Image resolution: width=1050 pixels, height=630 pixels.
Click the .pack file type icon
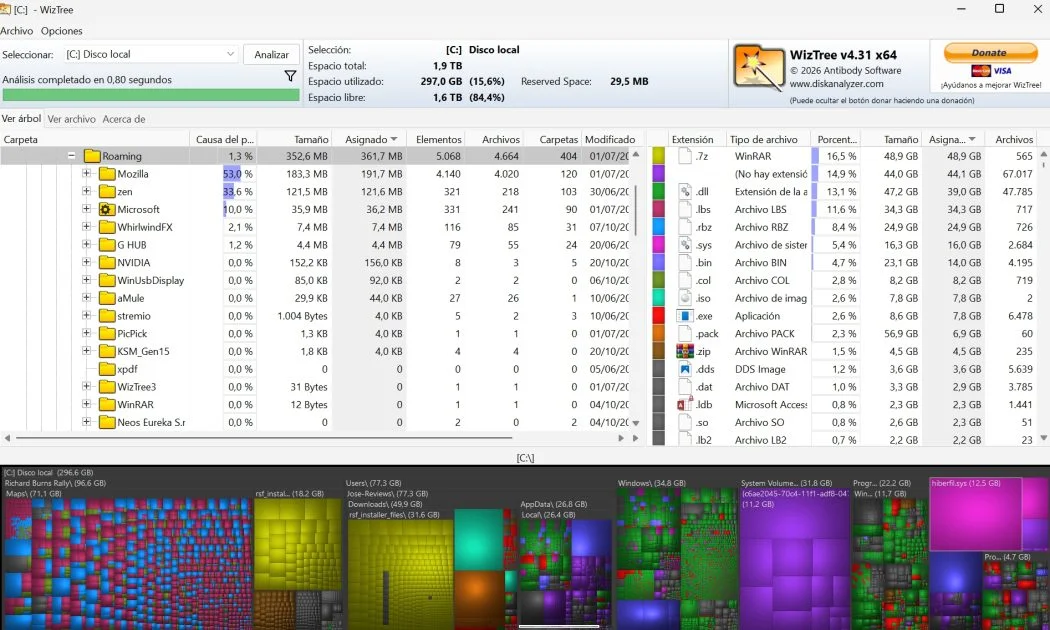coord(684,333)
